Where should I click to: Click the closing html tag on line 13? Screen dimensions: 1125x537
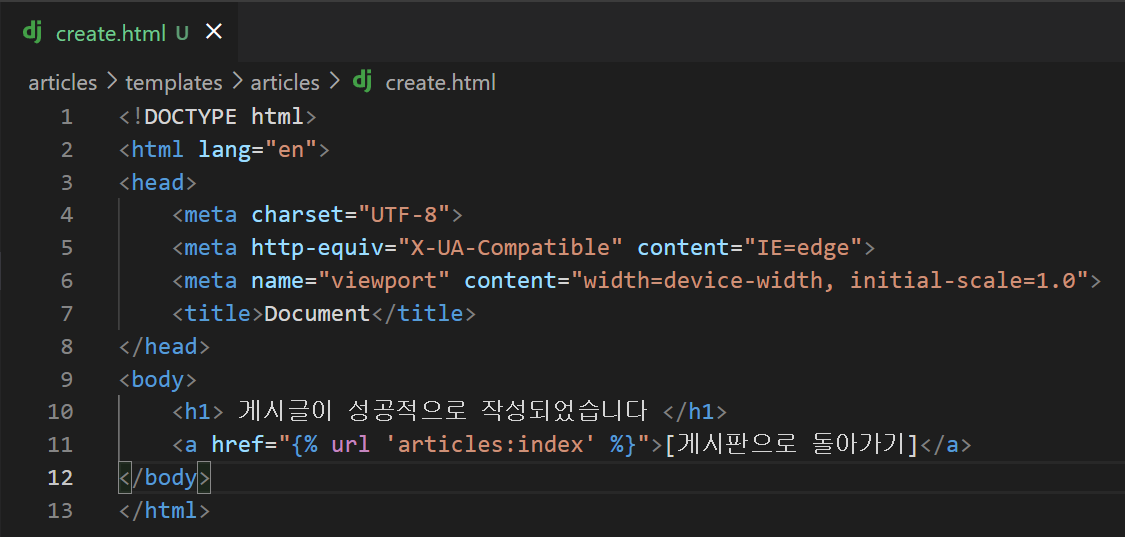coord(164,510)
